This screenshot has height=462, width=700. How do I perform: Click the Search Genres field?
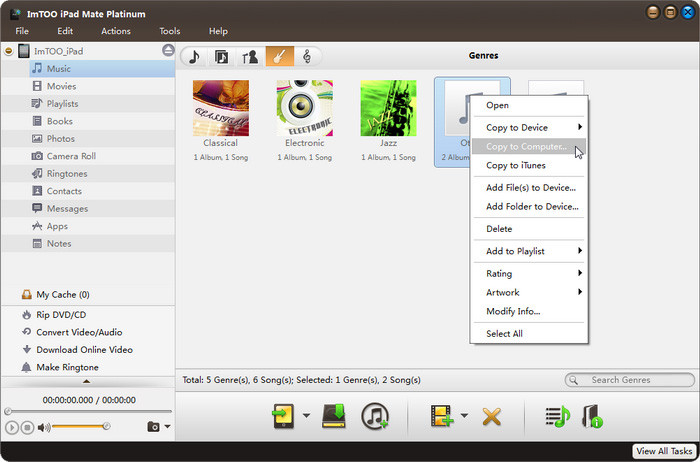tap(629, 380)
